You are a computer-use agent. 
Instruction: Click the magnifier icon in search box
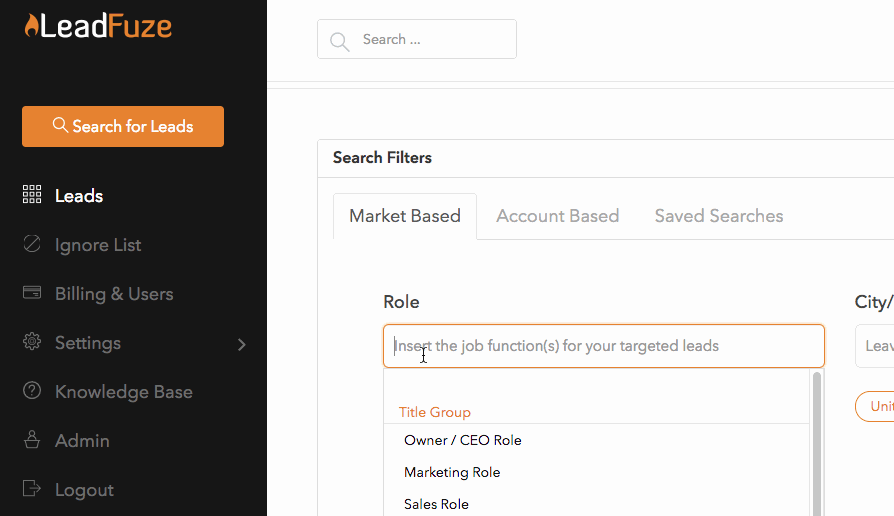click(340, 40)
